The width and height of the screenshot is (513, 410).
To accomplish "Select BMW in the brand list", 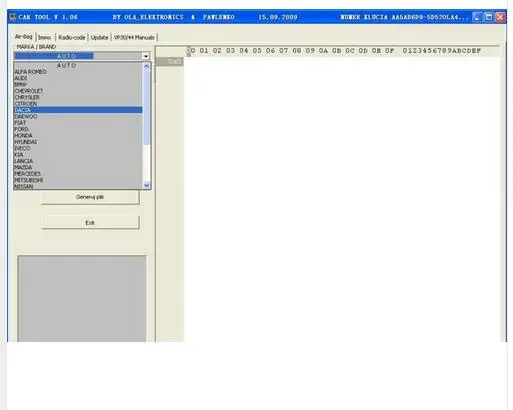I will point(78,84).
